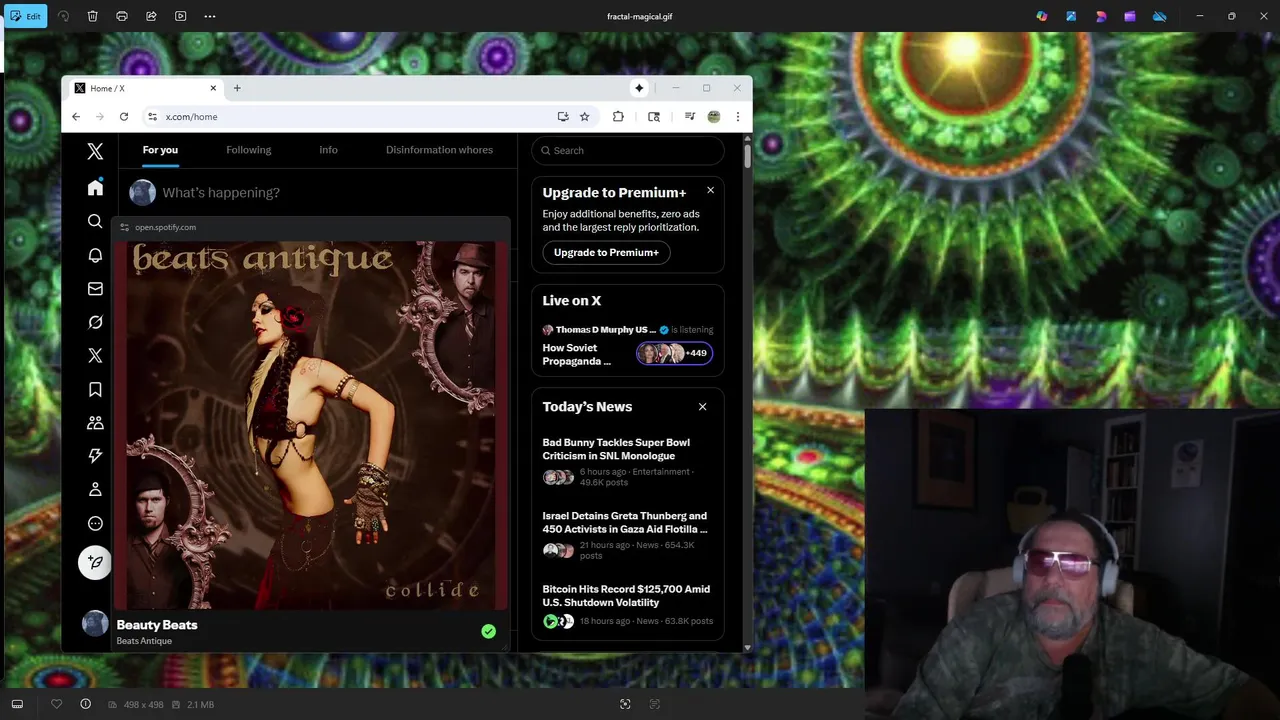Viewport: 1280px width, 720px height.
Task: Close the Today's News panel
Action: point(702,407)
